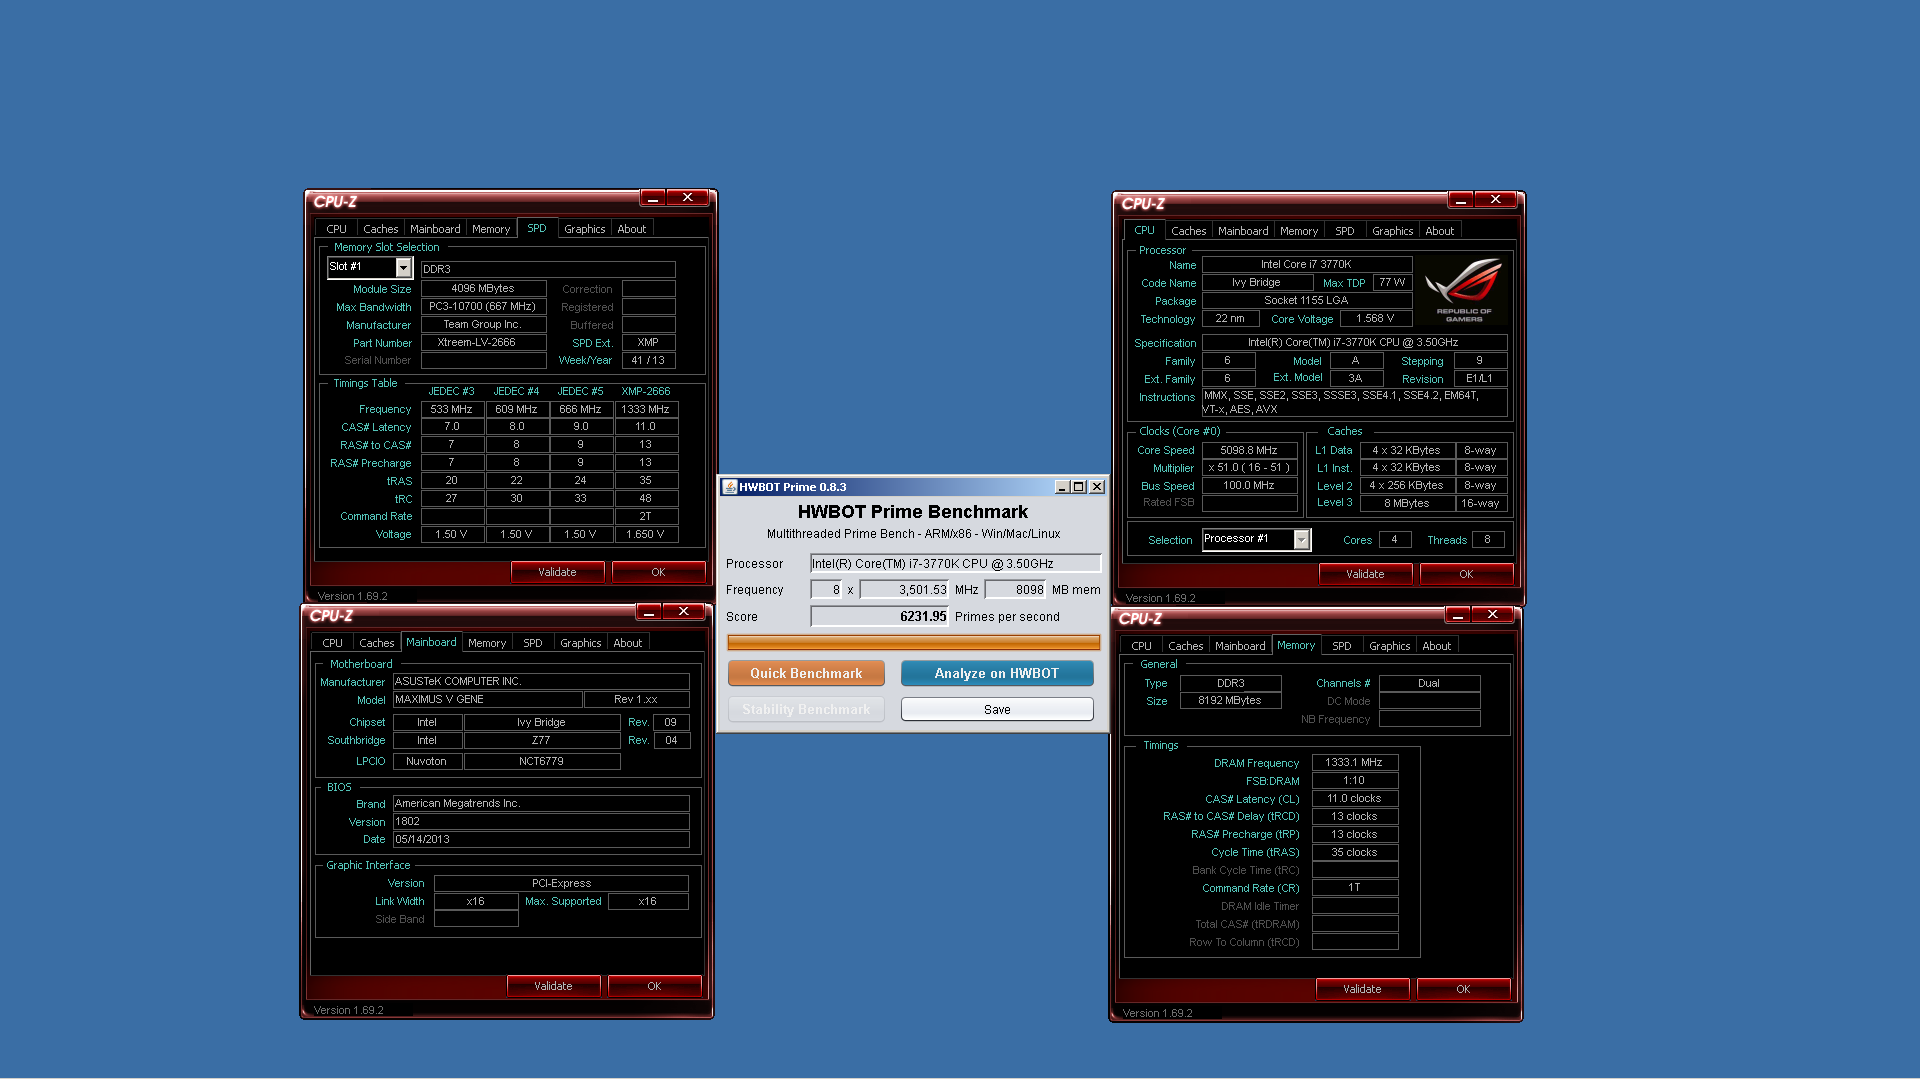Close the Memory CPU-Z window
This screenshot has height=1080, width=1920.
[1493, 615]
